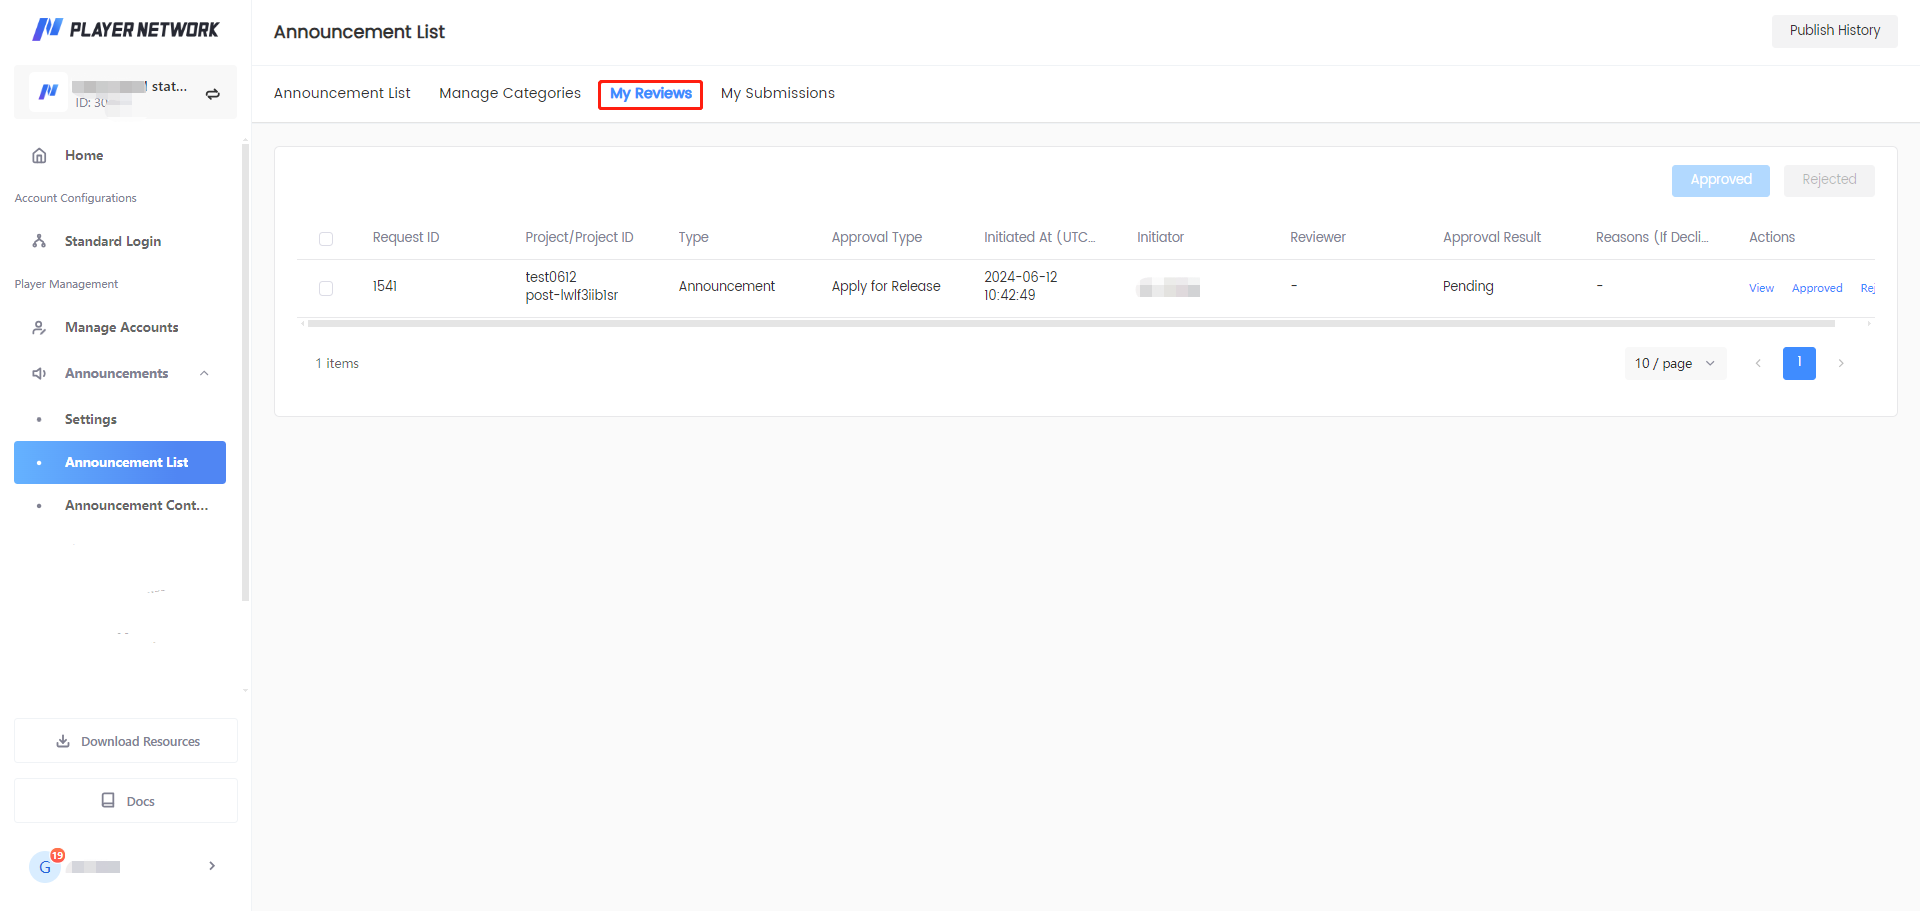Screen dimensions: 1920x911
Task: Click the horizontal table scrollbar
Action: (1070, 324)
